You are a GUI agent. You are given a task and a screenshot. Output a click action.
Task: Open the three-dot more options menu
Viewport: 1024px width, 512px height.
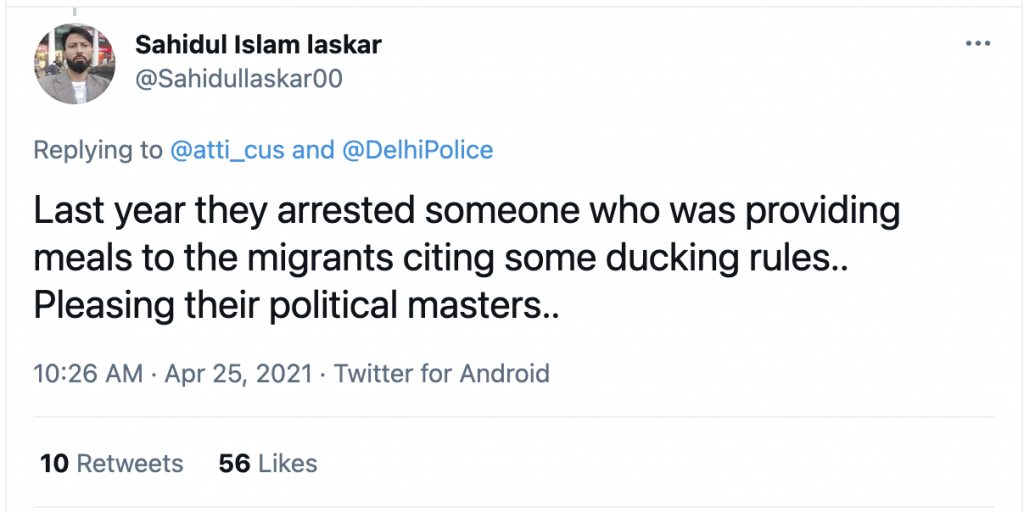coord(978,44)
